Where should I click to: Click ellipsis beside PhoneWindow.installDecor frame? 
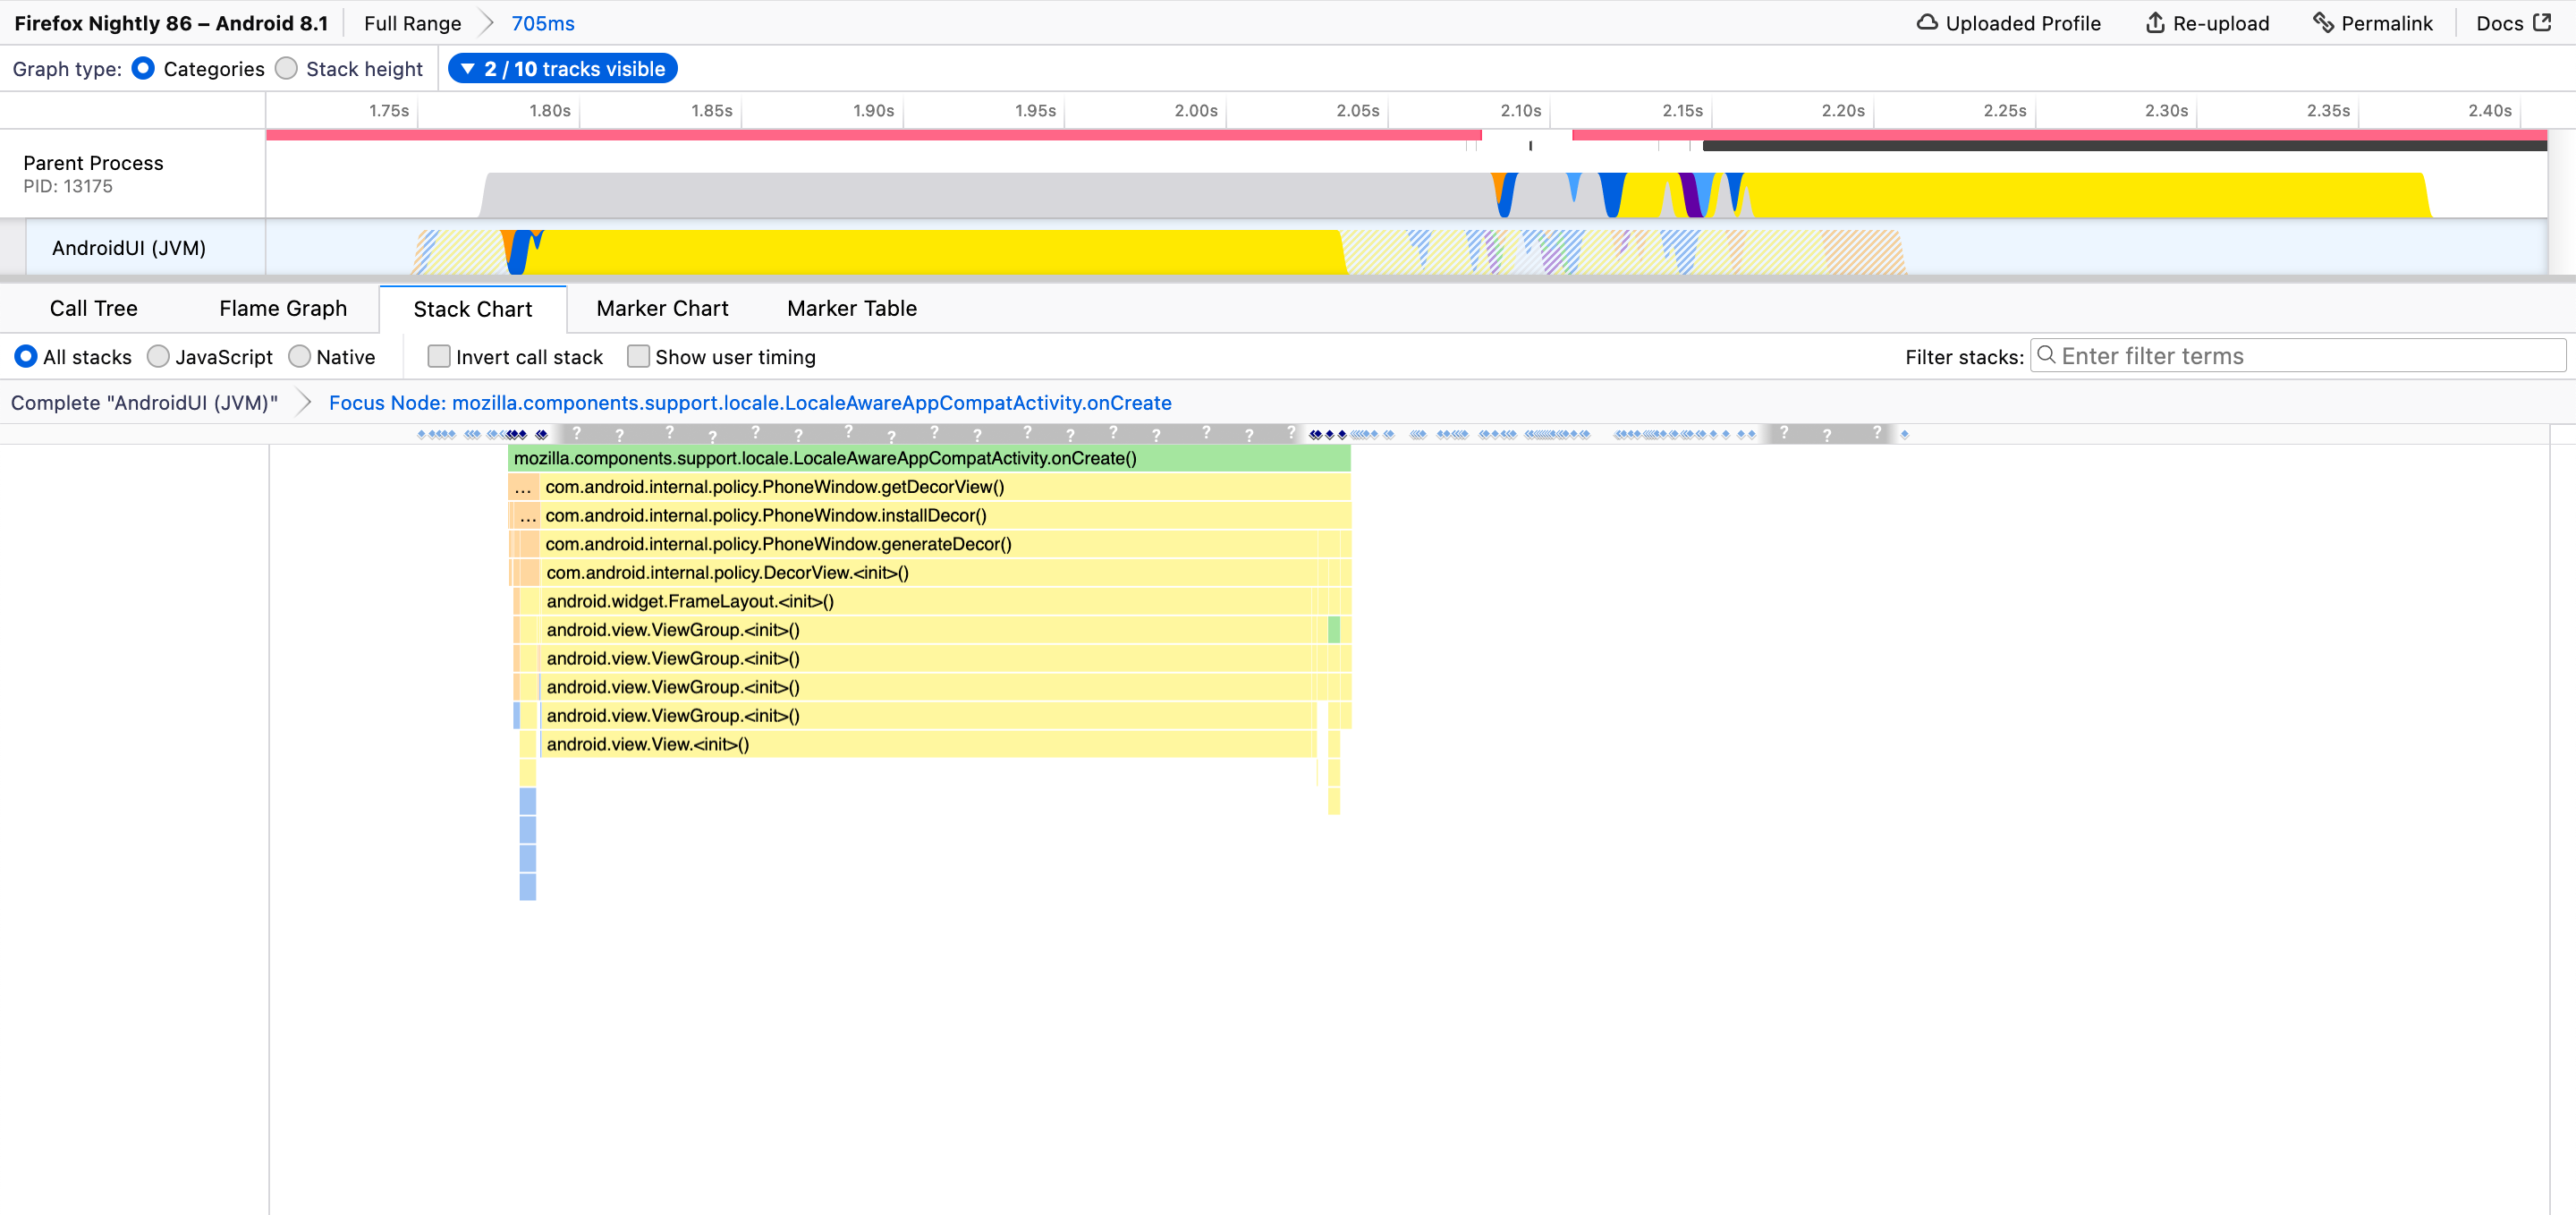pos(527,516)
